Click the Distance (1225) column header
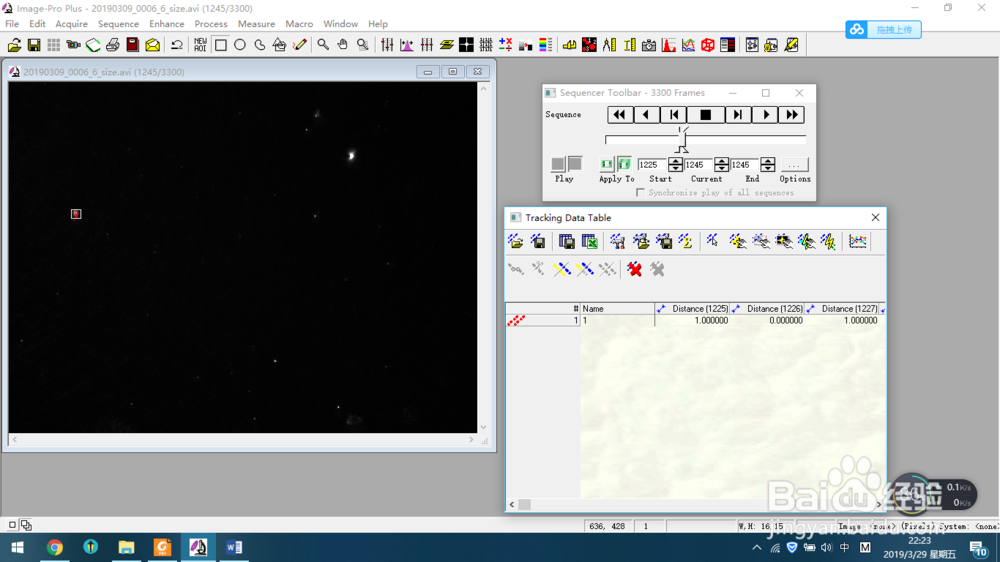 (693, 309)
